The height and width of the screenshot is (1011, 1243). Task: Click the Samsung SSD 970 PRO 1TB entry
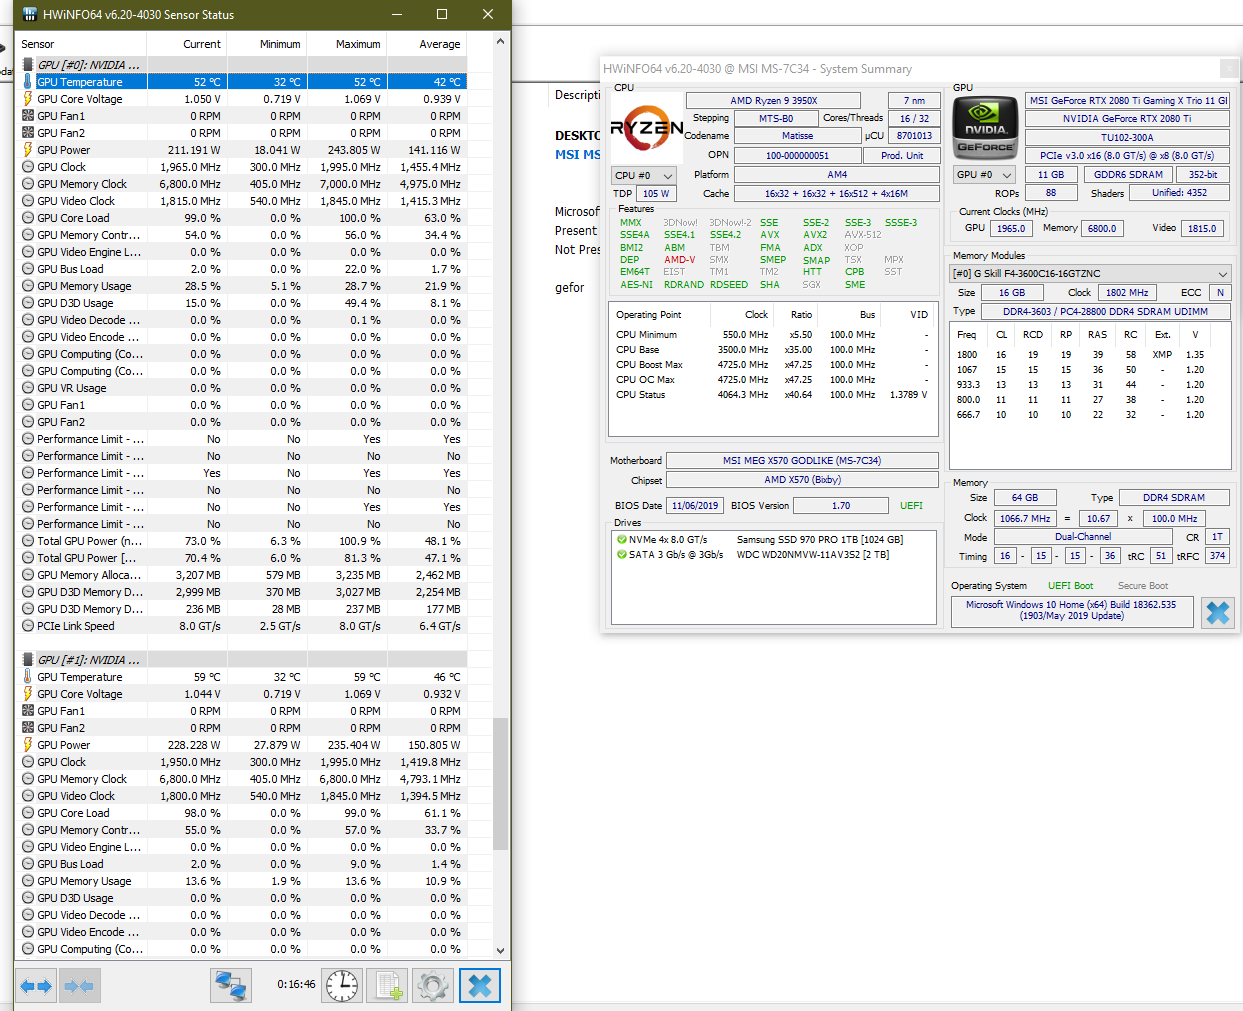coord(820,540)
